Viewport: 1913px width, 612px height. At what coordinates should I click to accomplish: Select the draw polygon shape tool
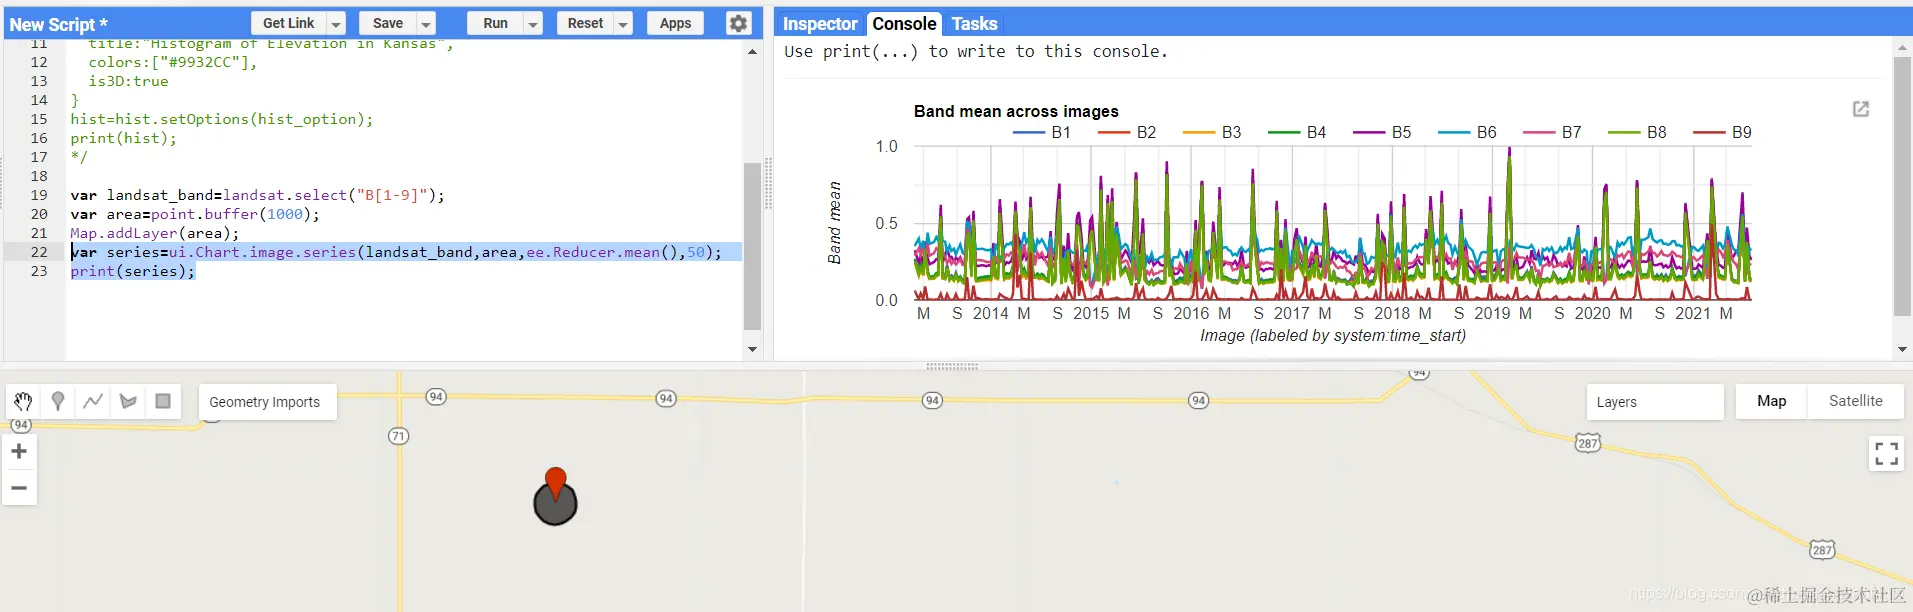(x=128, y=401)
